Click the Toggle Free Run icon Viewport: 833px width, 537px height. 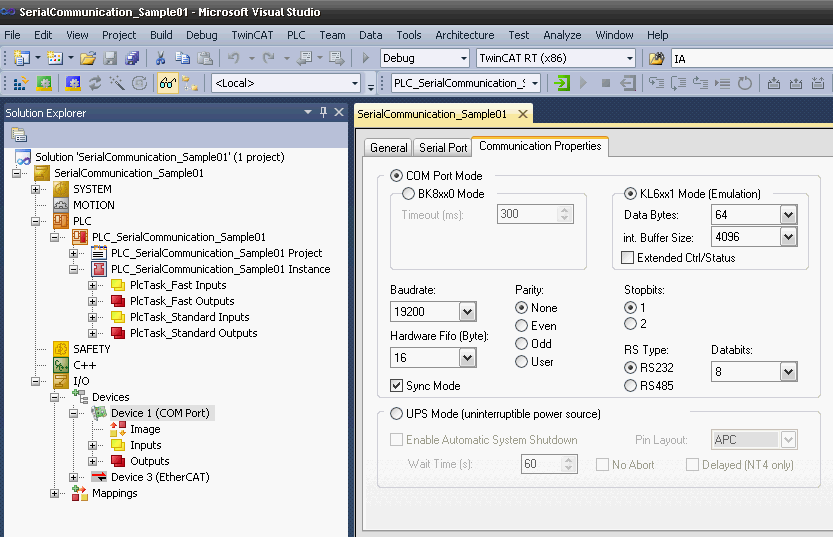[x=139, y=83]
